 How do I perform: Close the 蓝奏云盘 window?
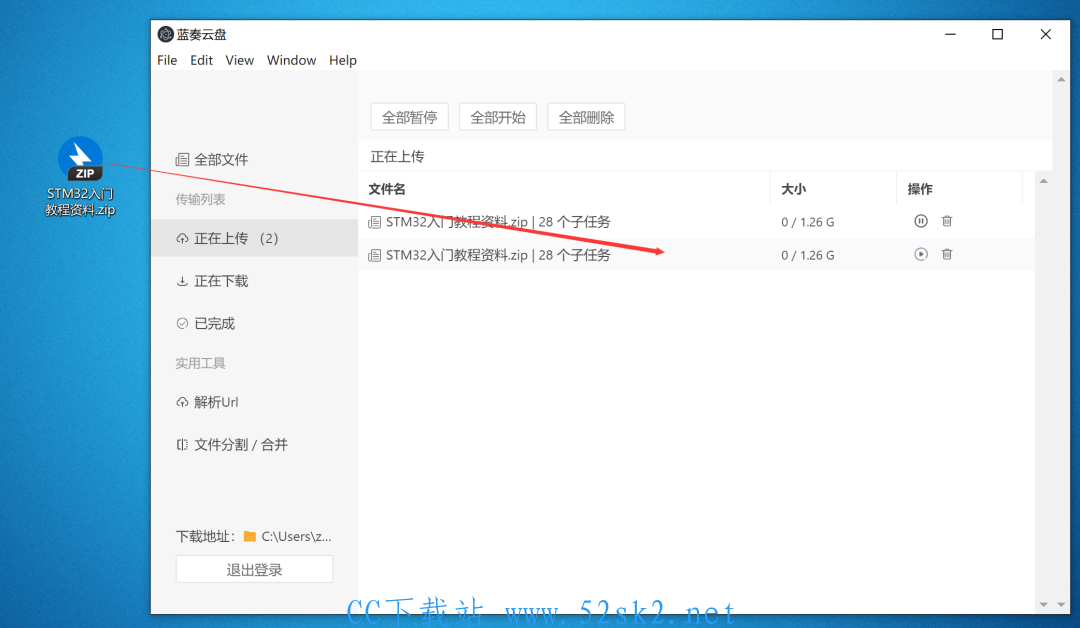point(1046,34)
